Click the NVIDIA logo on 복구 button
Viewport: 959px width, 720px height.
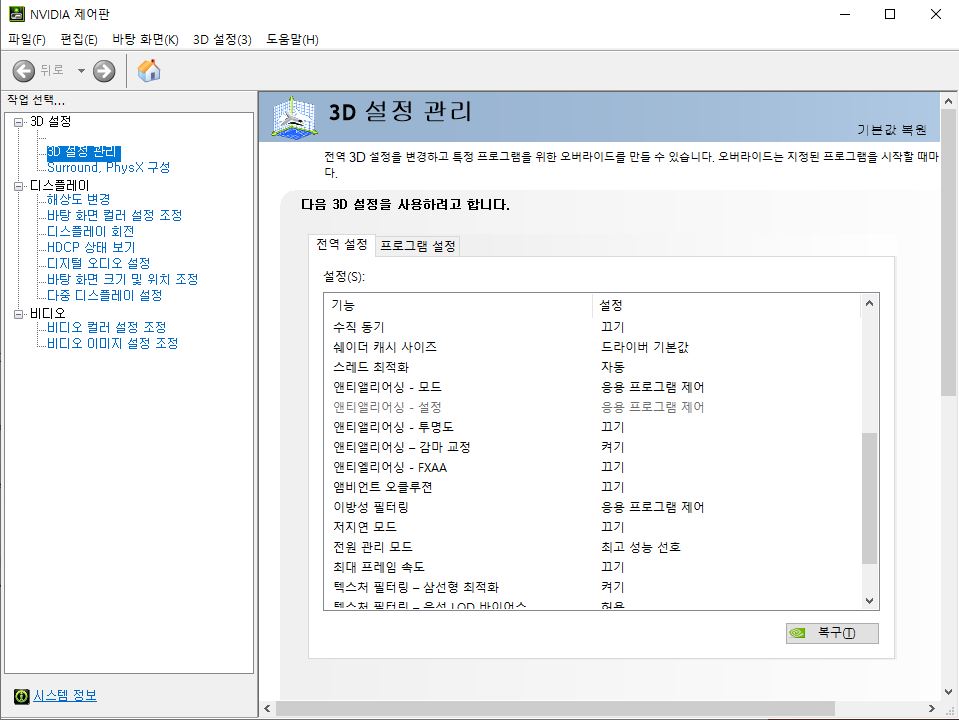(798, 633)
